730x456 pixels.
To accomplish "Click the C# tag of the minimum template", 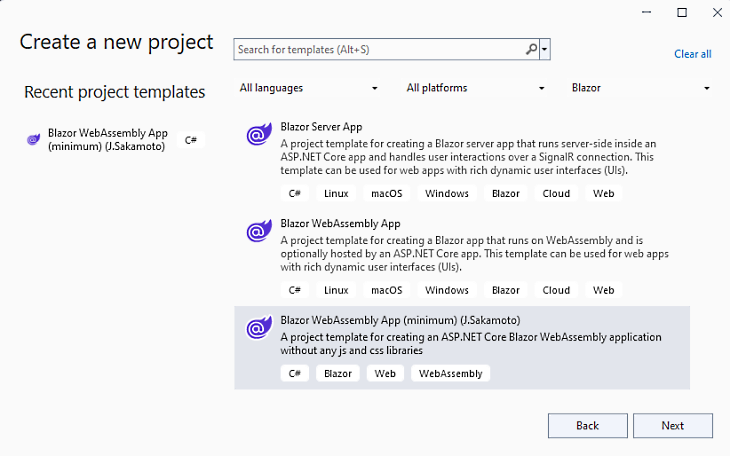I will [x=294, y=374].
